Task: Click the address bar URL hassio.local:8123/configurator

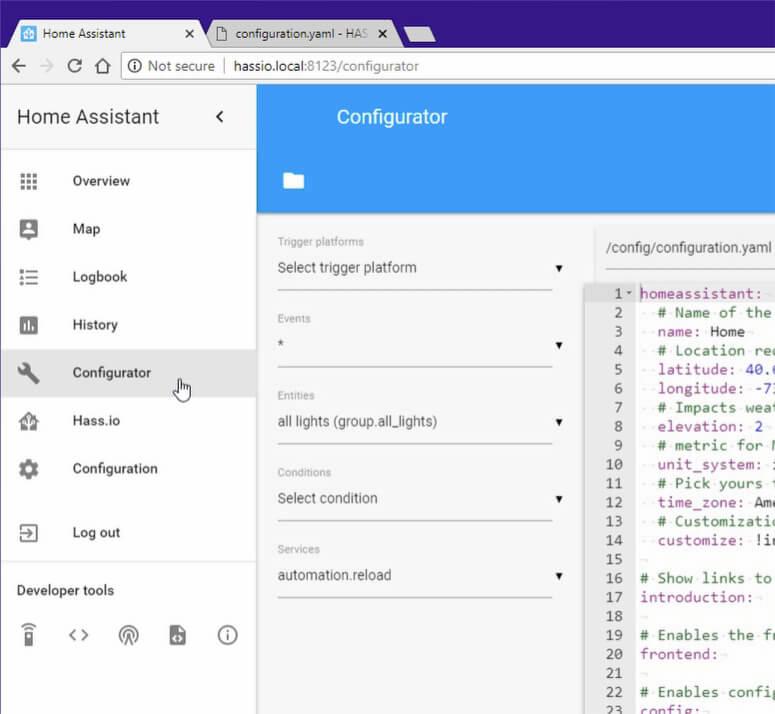Action: click(x=326, y=66)
